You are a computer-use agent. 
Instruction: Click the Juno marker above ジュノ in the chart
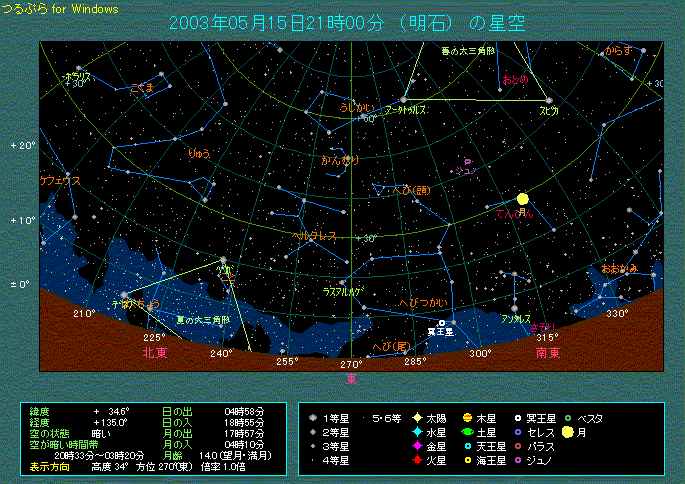coord(467,162)
